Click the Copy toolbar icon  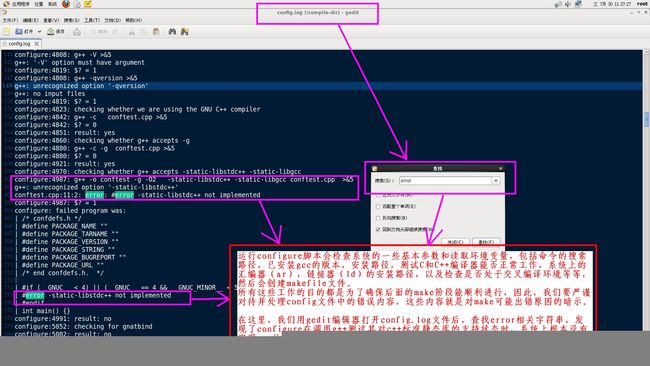(144, 32)
